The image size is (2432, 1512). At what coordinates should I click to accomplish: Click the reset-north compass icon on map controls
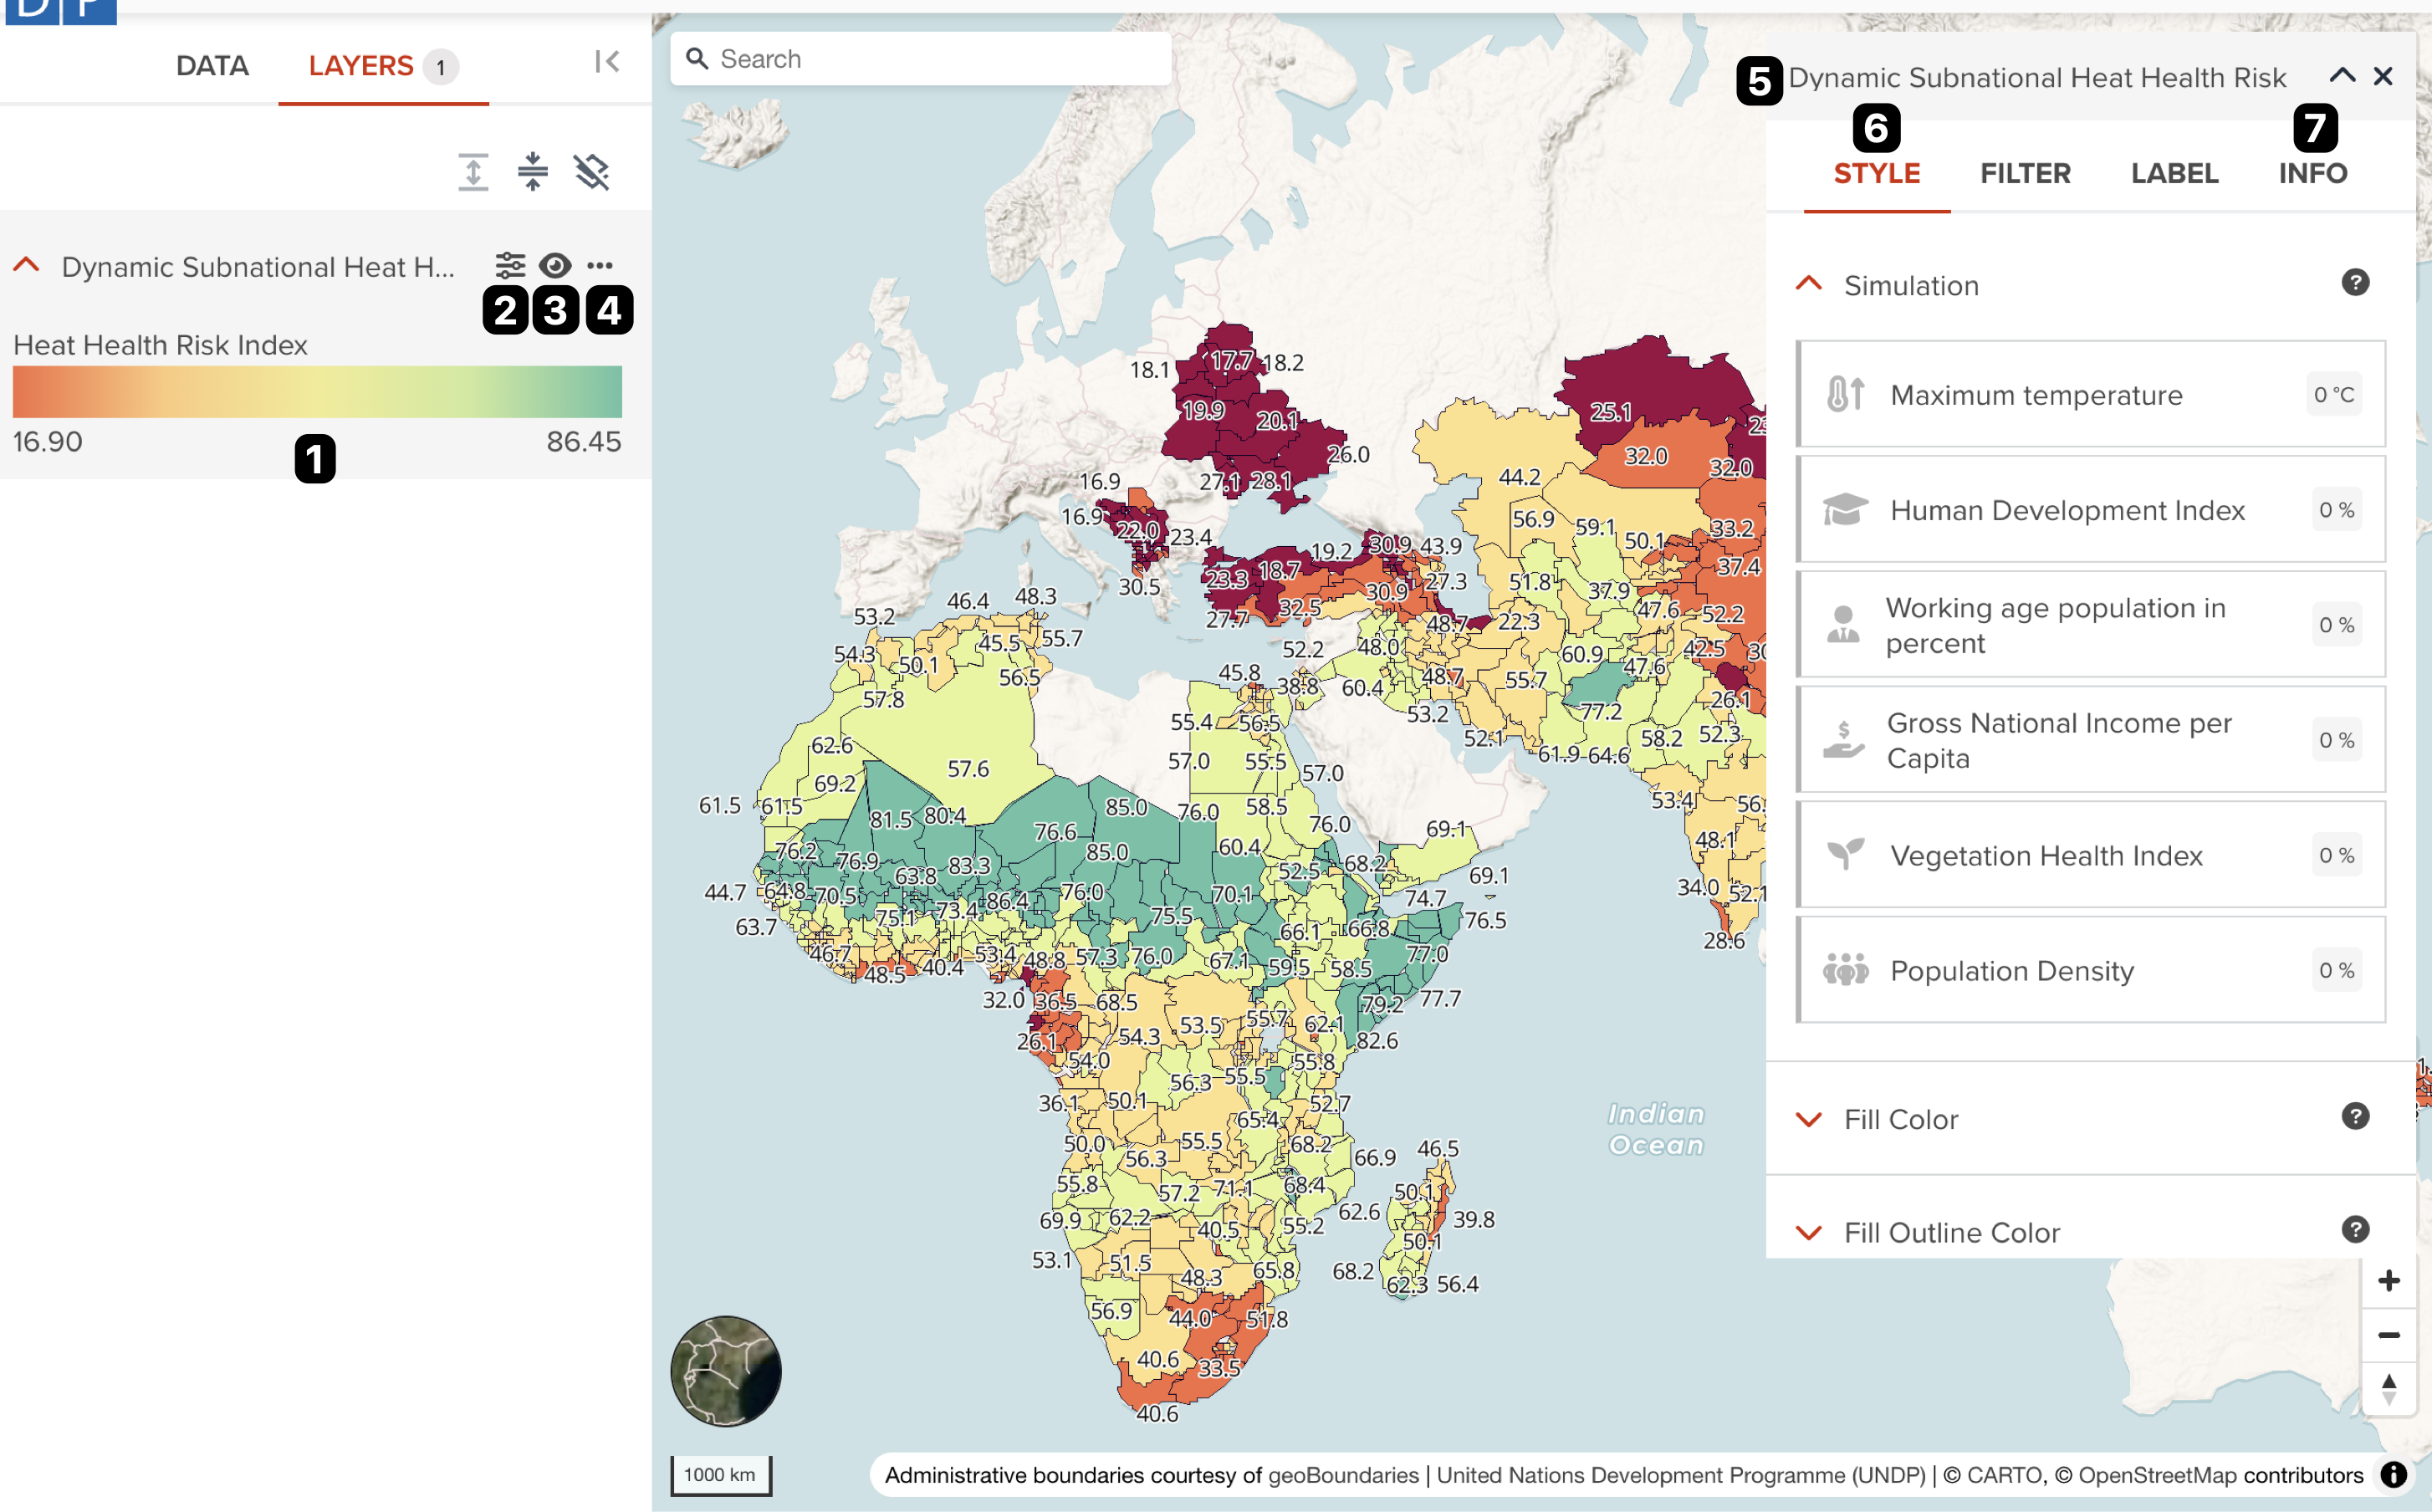(x=2389, y=1389)
